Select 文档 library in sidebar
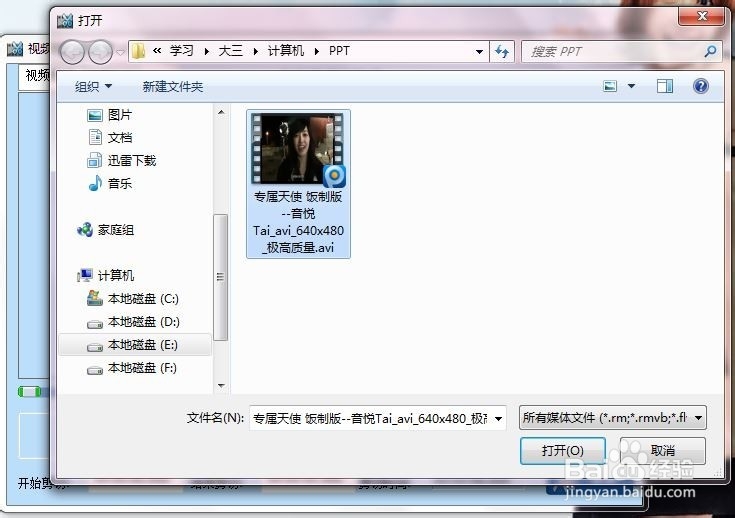The image size is (735, 518). click(110, 137)
